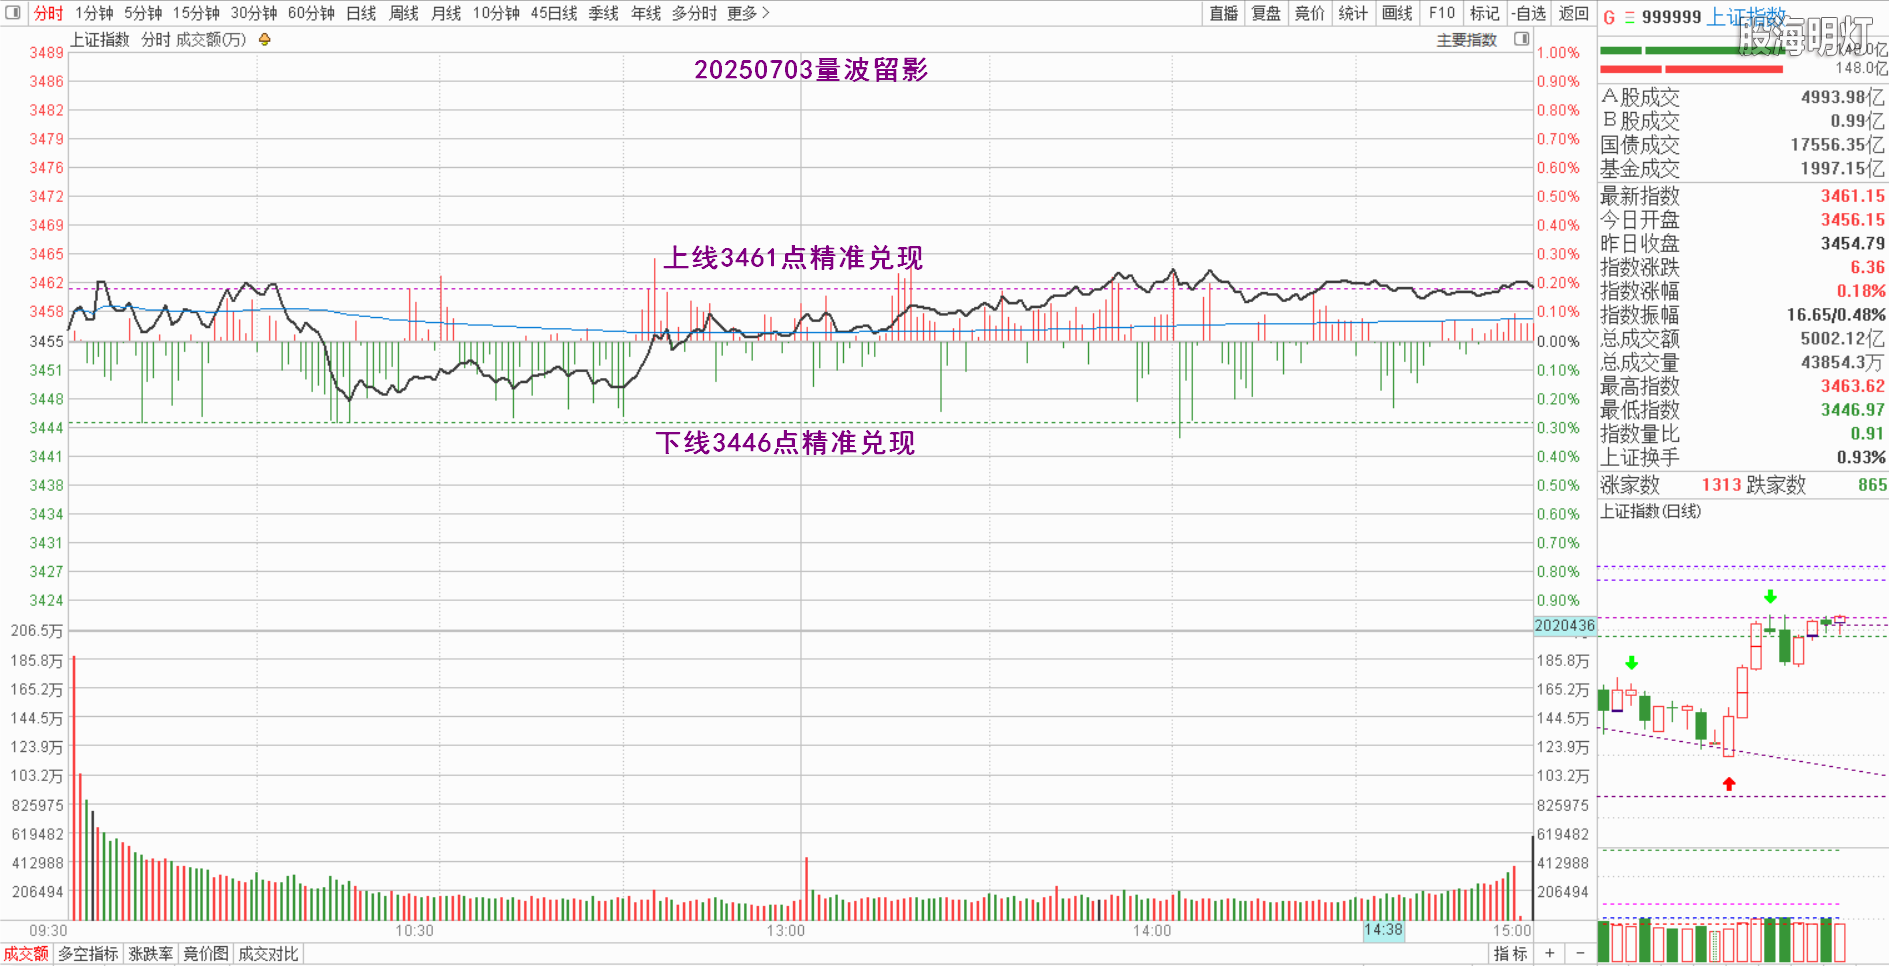
Task: Select the 成交额 bottom indicator tab
Action: click(26, 954)
